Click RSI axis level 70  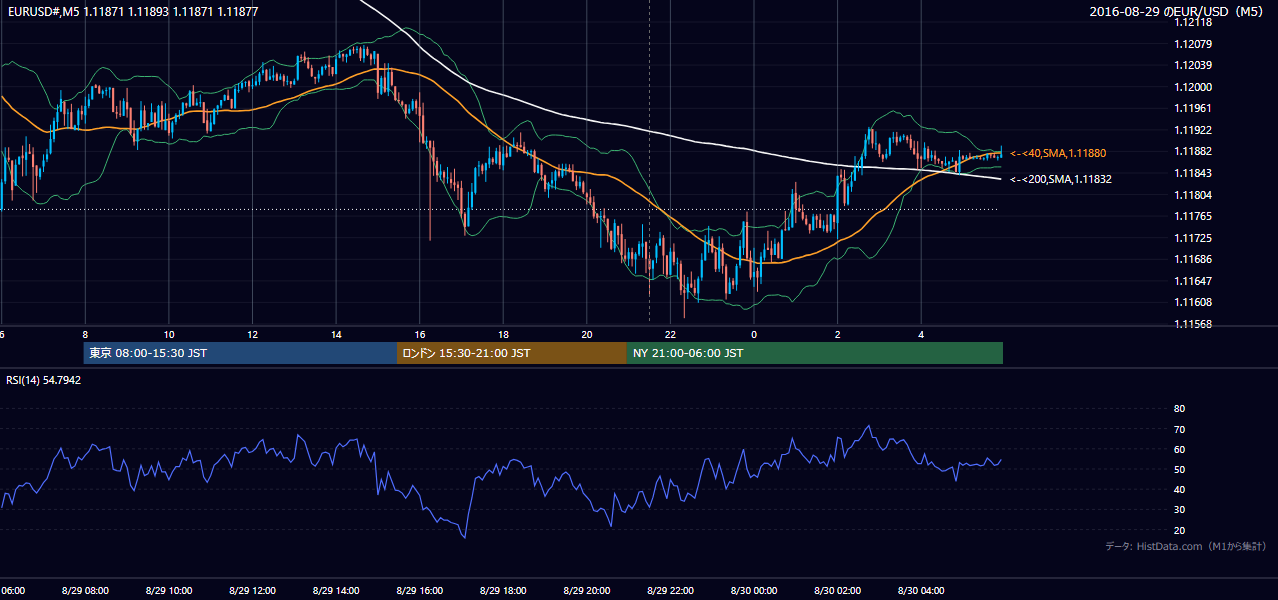(1179, 429)
